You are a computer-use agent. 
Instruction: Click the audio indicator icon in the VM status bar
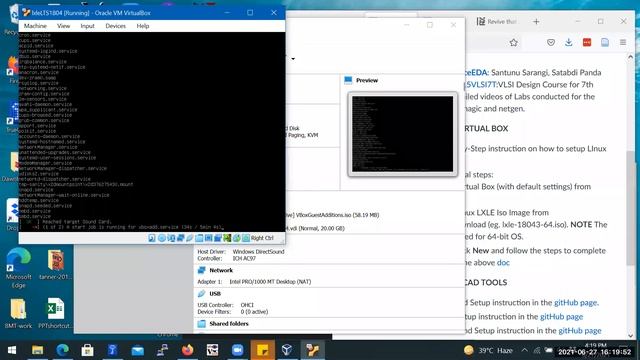tap(171, 238)
